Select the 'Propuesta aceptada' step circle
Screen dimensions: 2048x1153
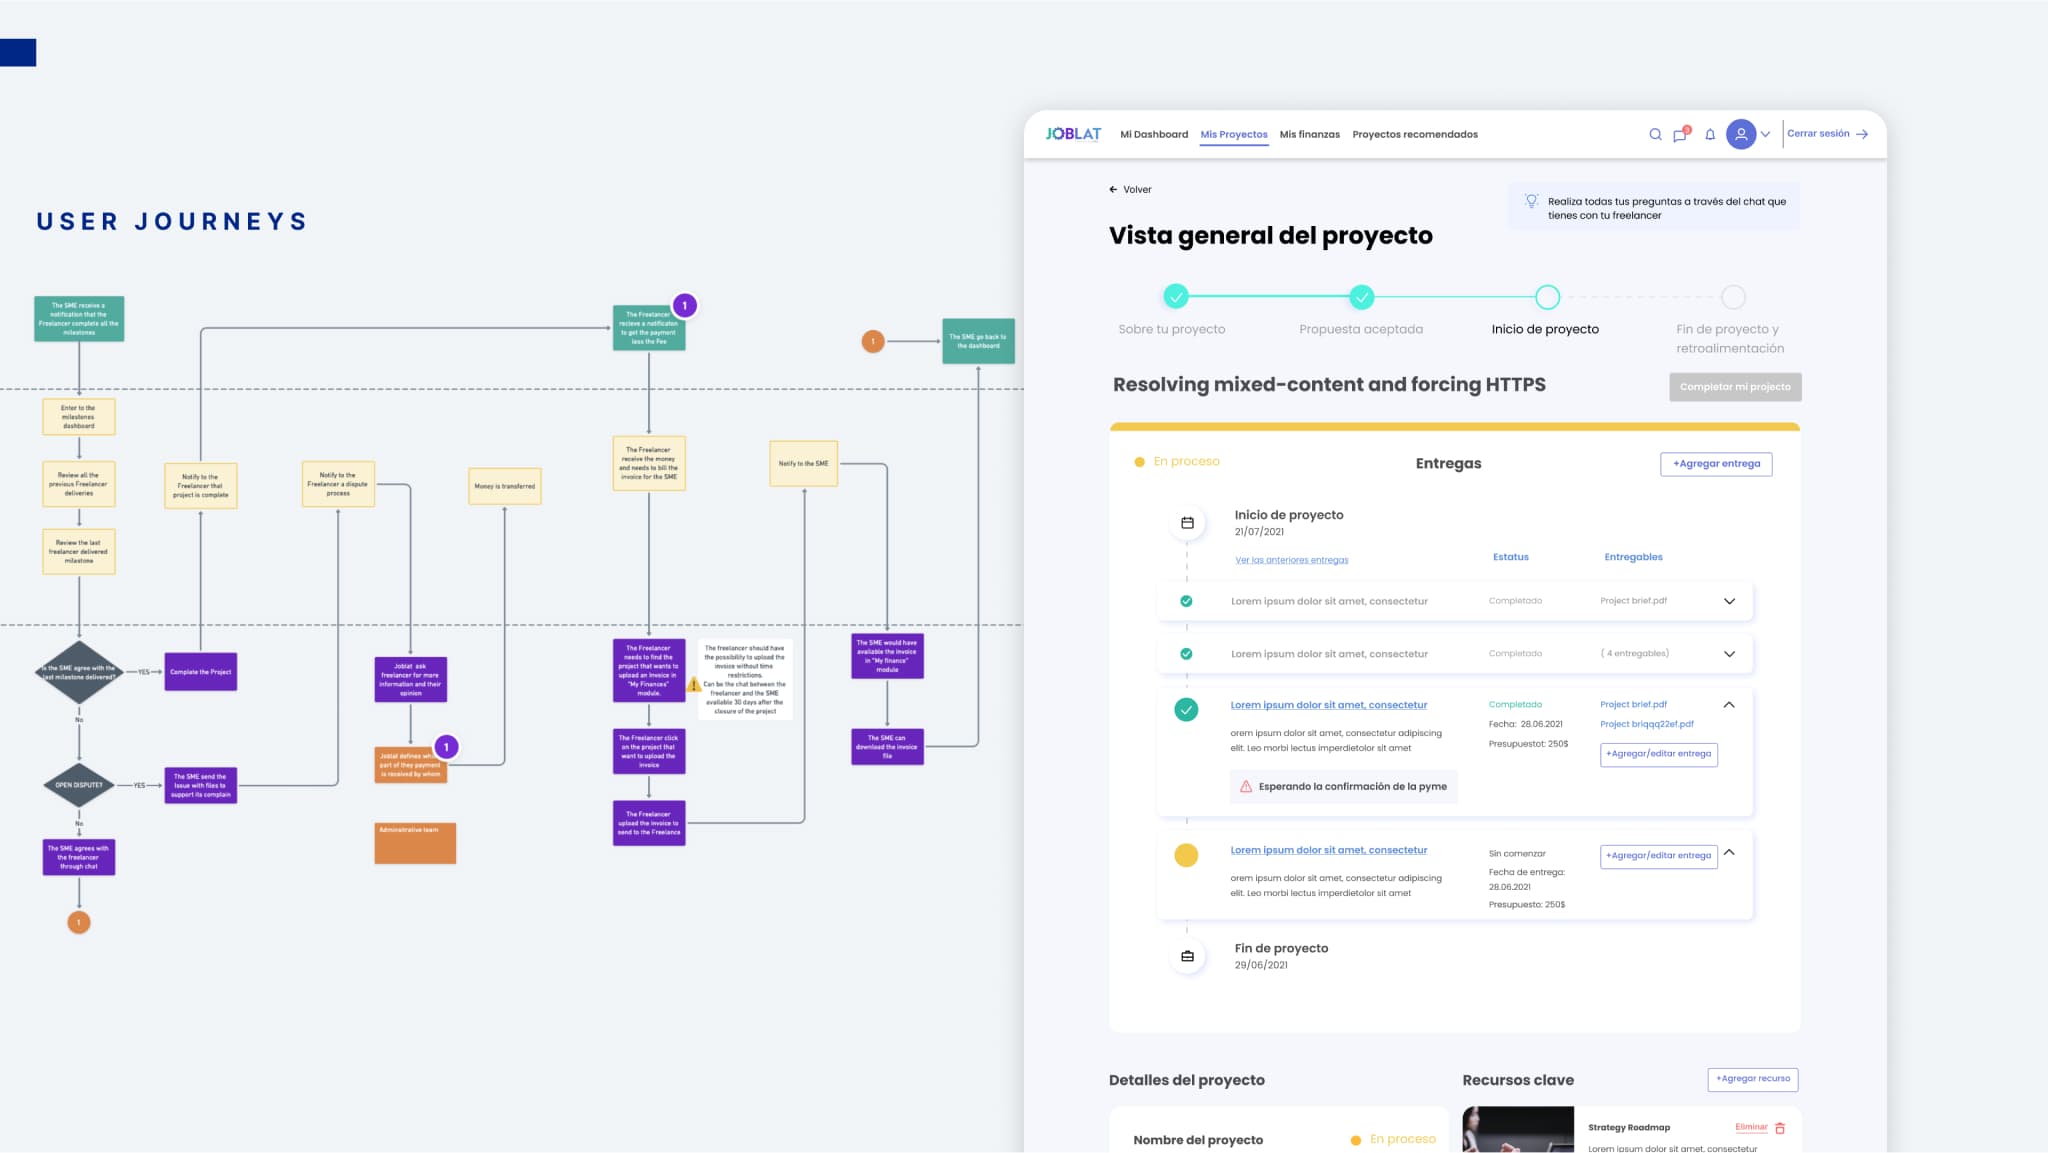click(x=1361, y=297)
